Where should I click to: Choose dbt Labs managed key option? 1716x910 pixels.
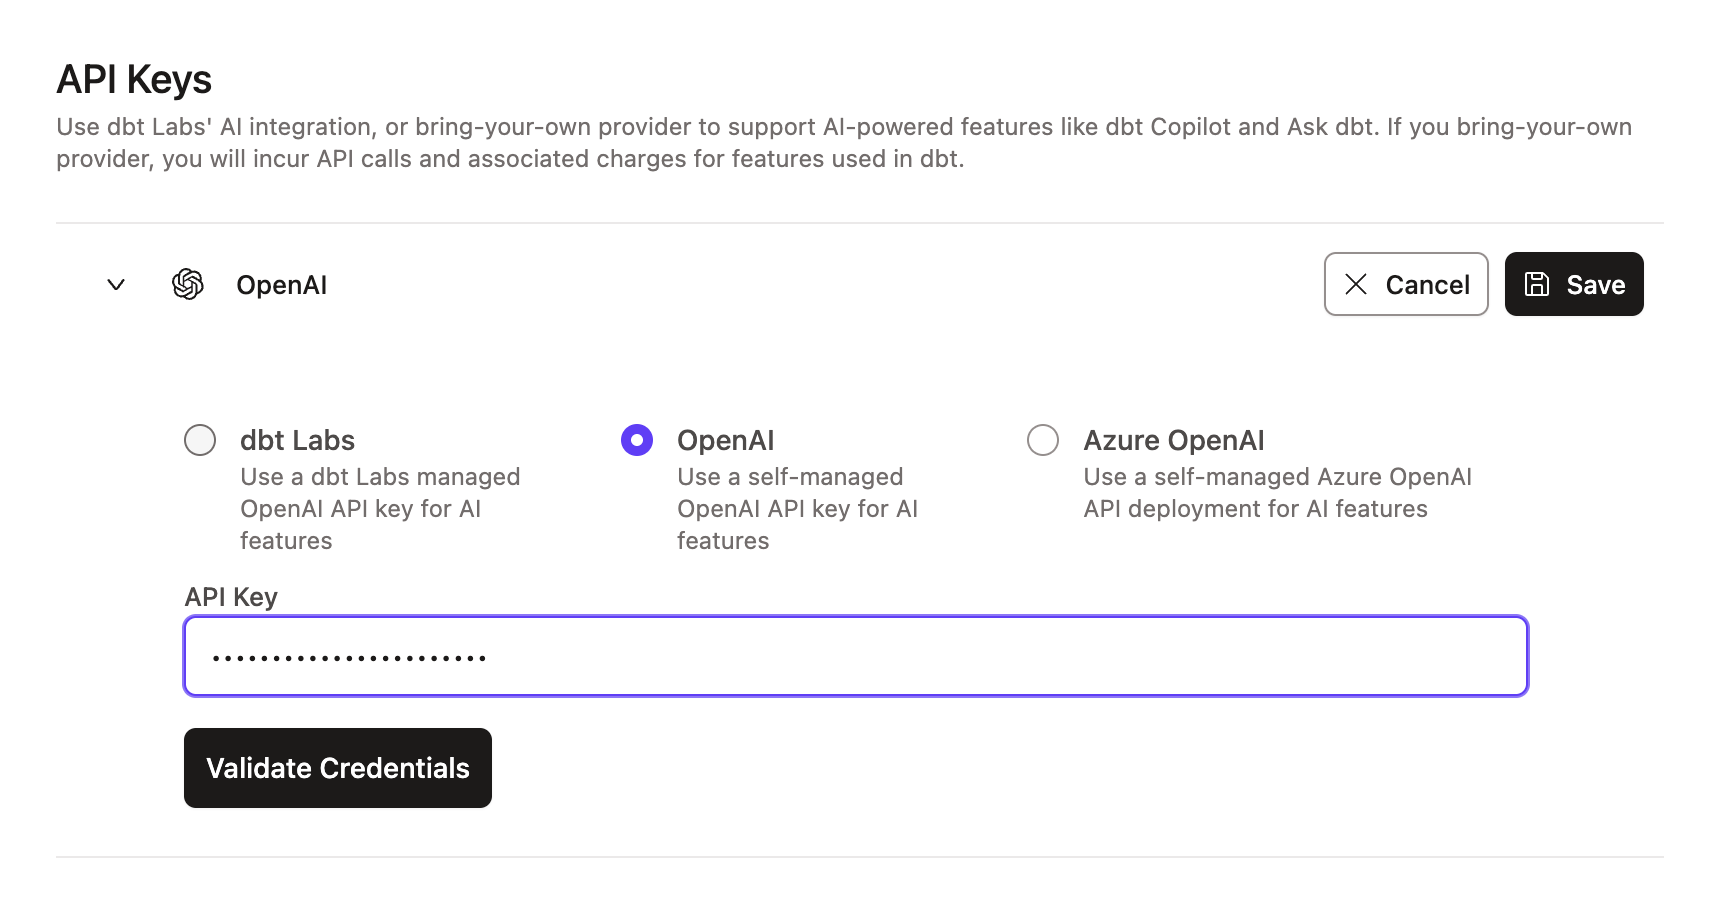pyautogui.click(x=200, y=440)
